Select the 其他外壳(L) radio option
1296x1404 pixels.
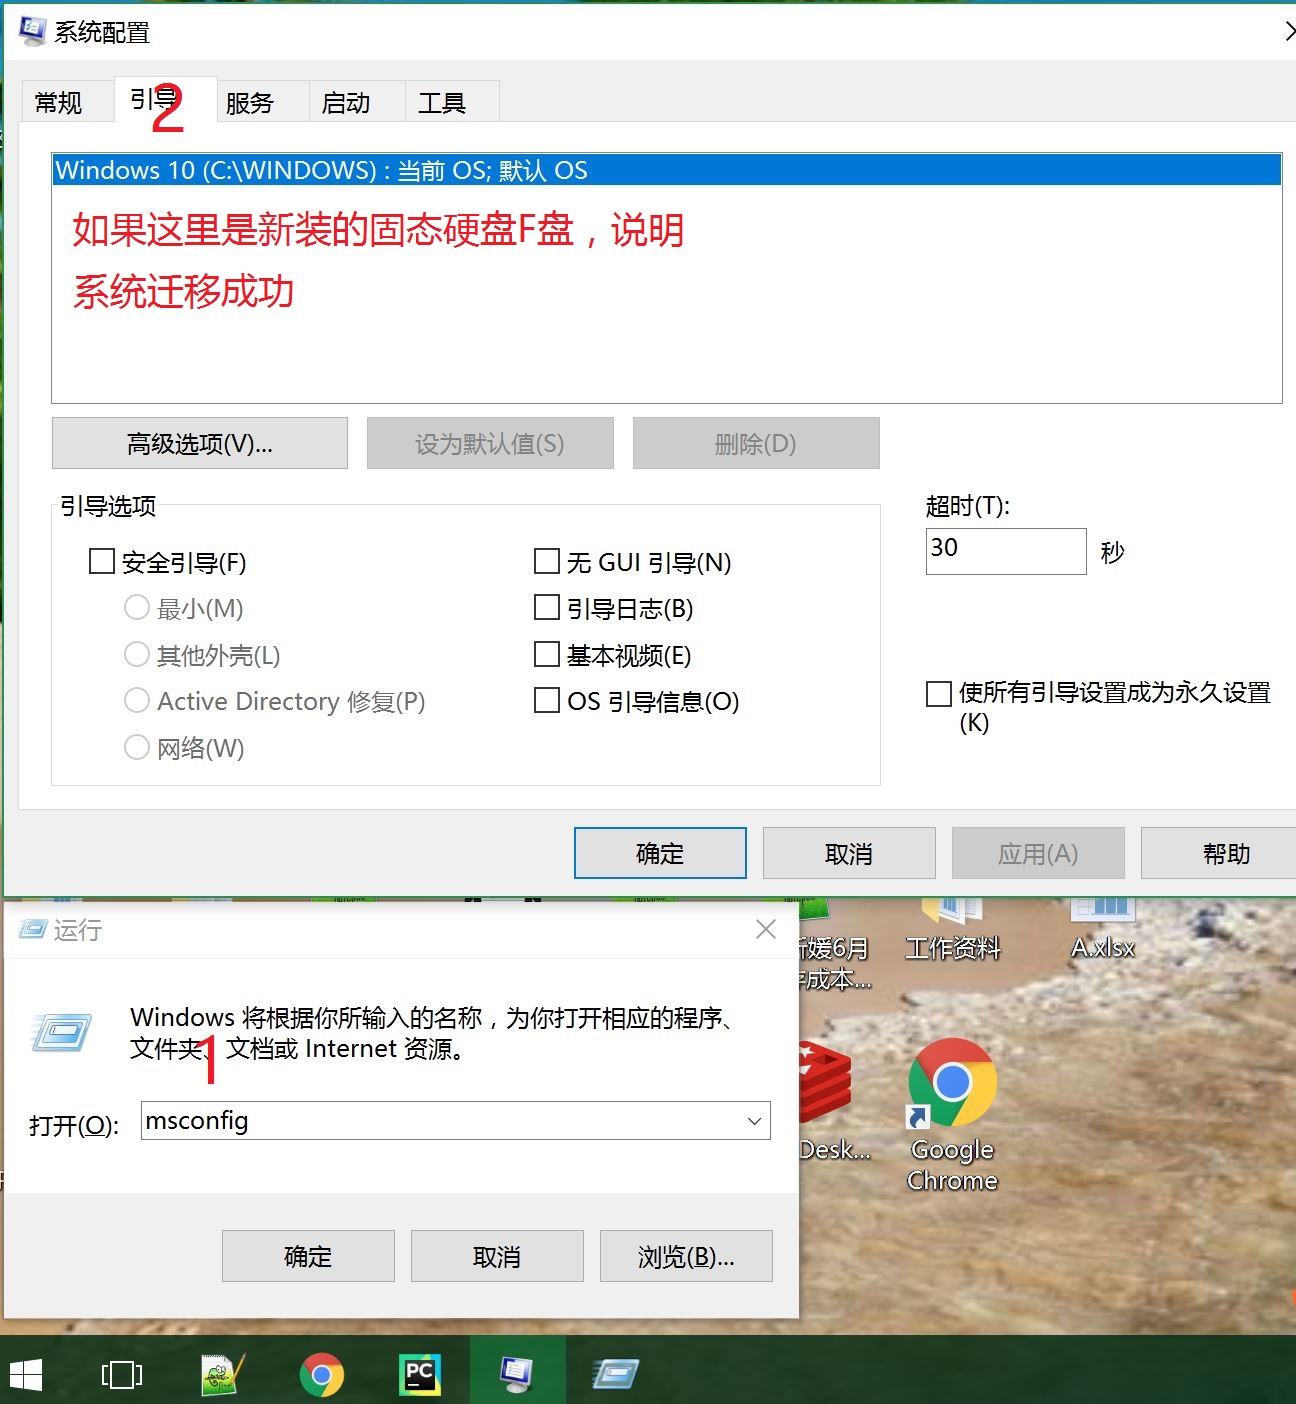[x=136, y=654]
